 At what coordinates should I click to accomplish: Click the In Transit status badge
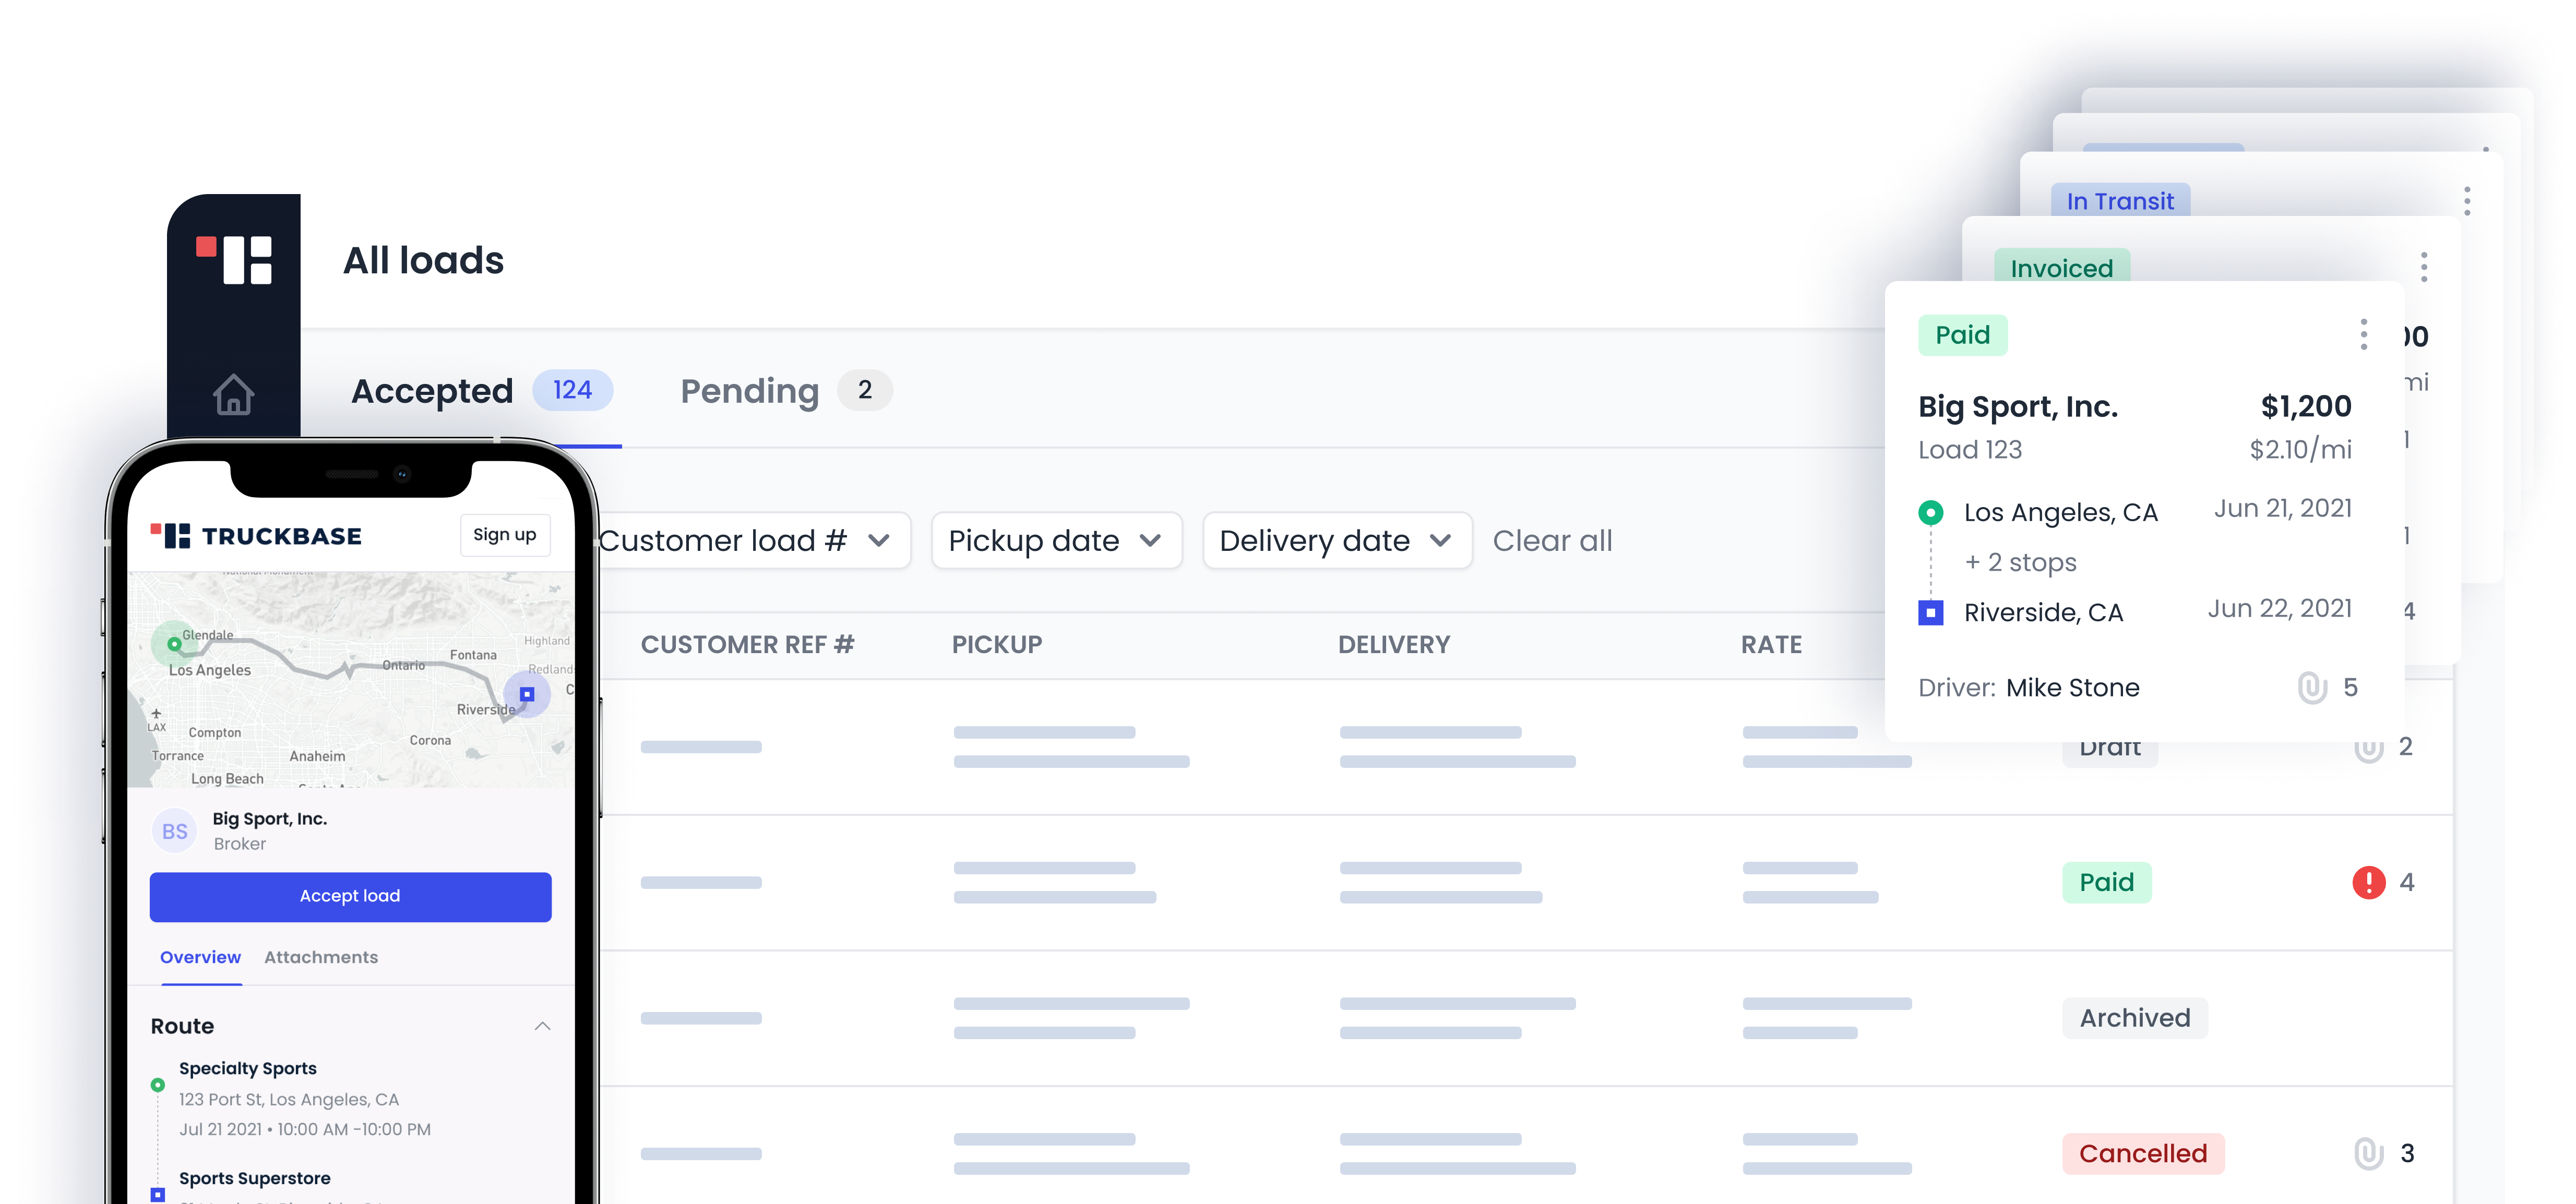point(2121,201)
